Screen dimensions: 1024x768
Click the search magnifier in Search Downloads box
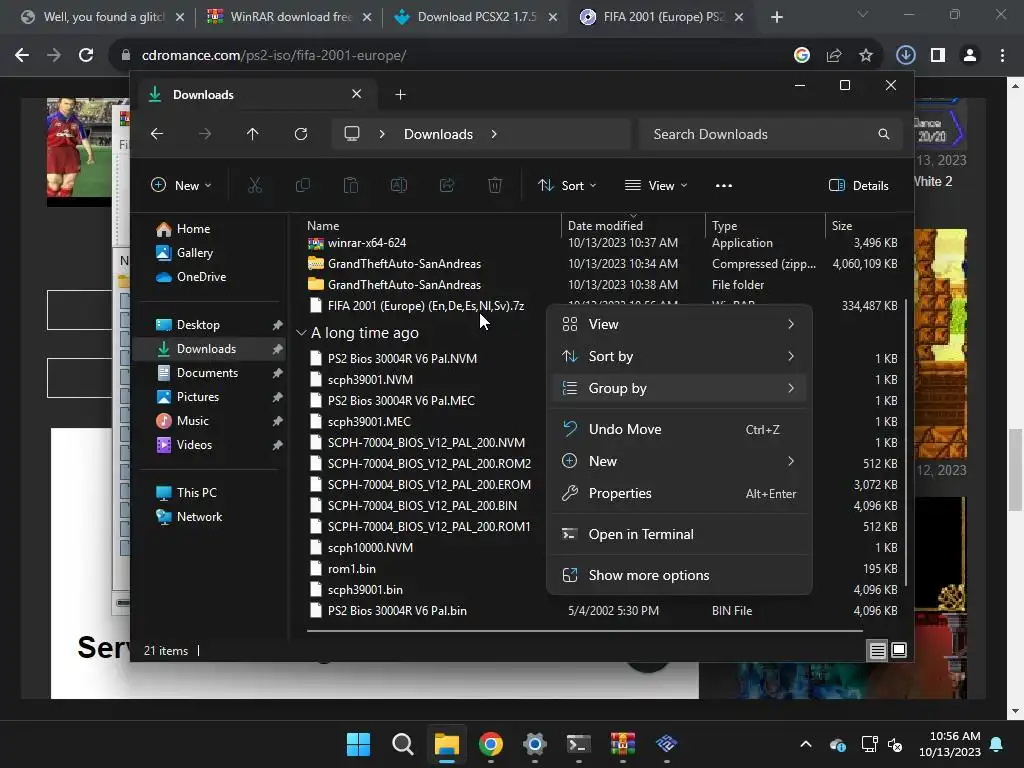click(884, 134)
